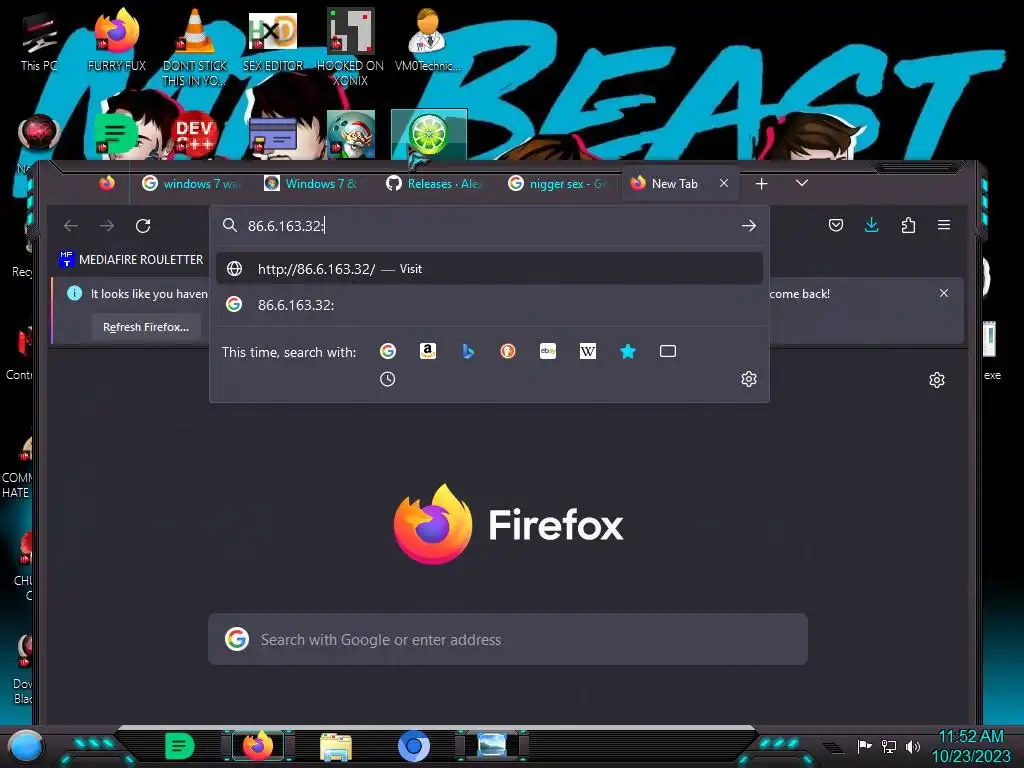
Task: Select the Google search suggestion 86.6.163.32:
Action: click(489, 304)
